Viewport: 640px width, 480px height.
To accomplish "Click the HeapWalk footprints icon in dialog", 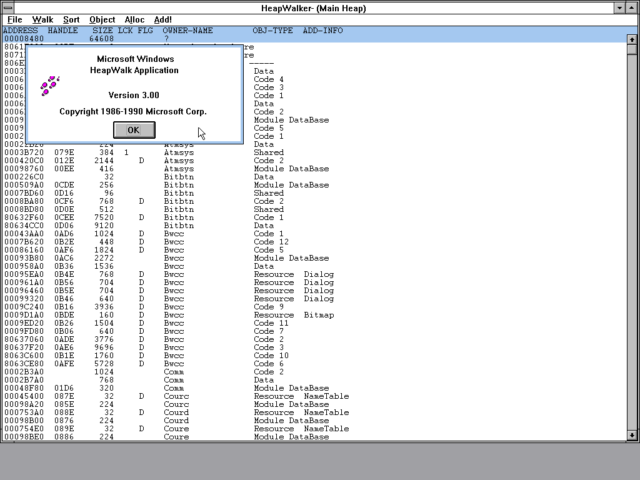I will 50,86.
